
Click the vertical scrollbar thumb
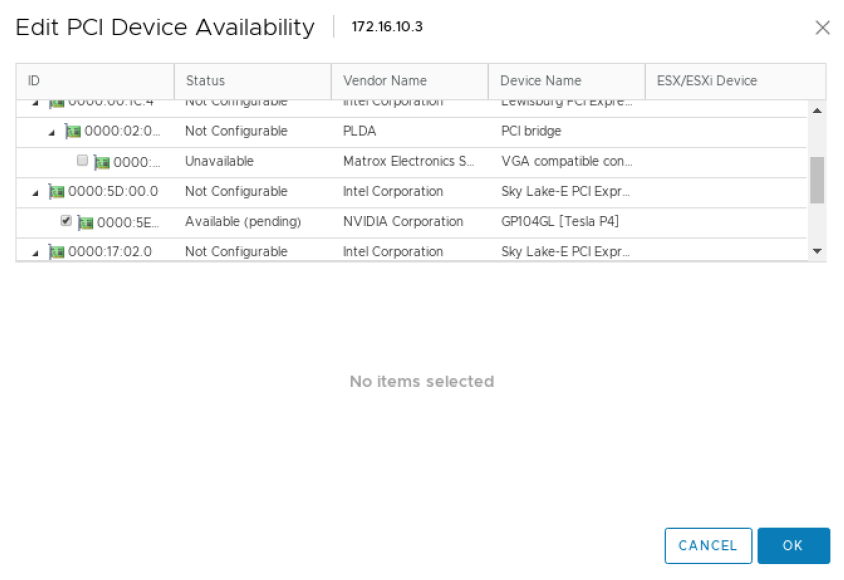coord(816,180)
